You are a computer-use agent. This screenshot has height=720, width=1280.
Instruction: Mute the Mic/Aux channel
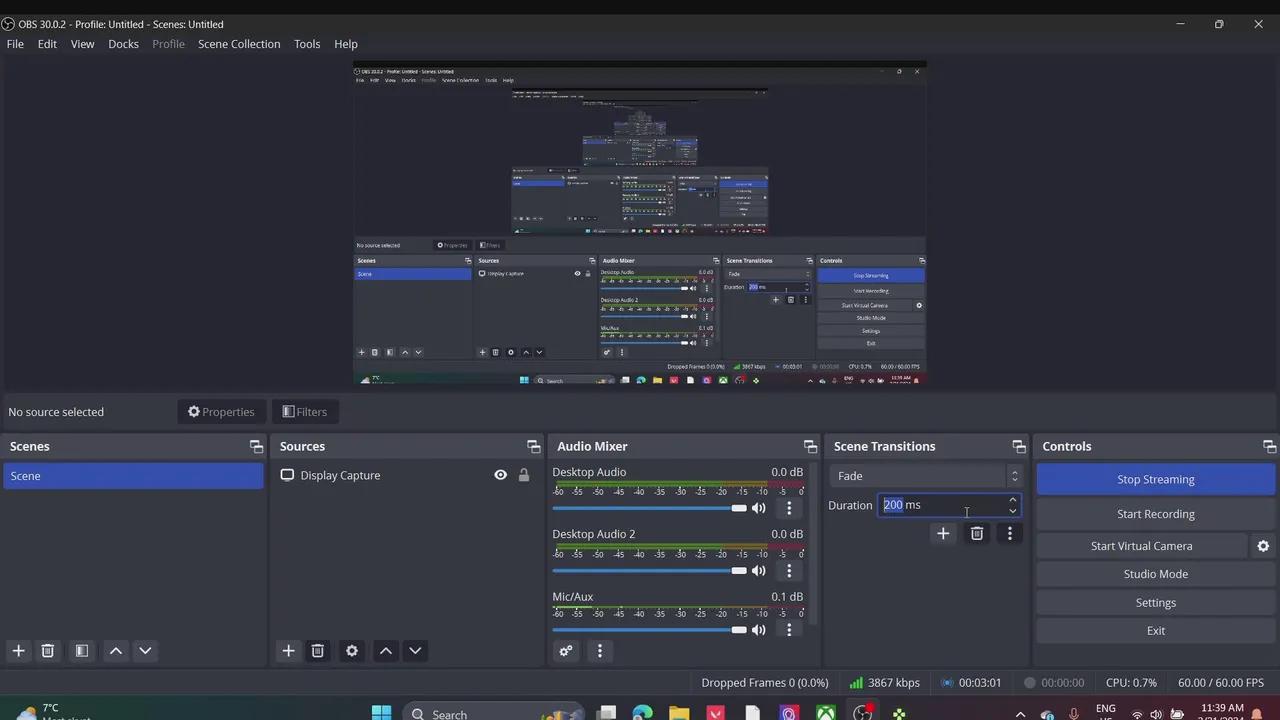click(x=759, y=630)
